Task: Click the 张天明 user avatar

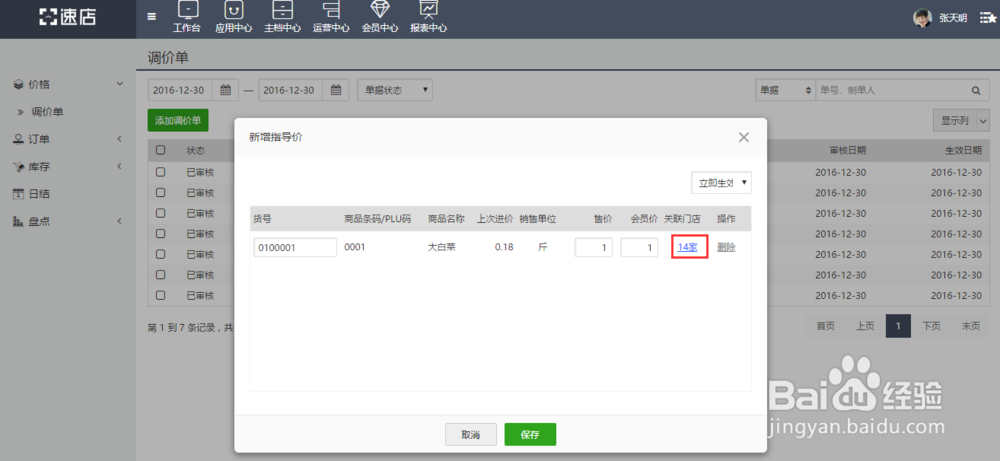Action: [x=922, y=18]
